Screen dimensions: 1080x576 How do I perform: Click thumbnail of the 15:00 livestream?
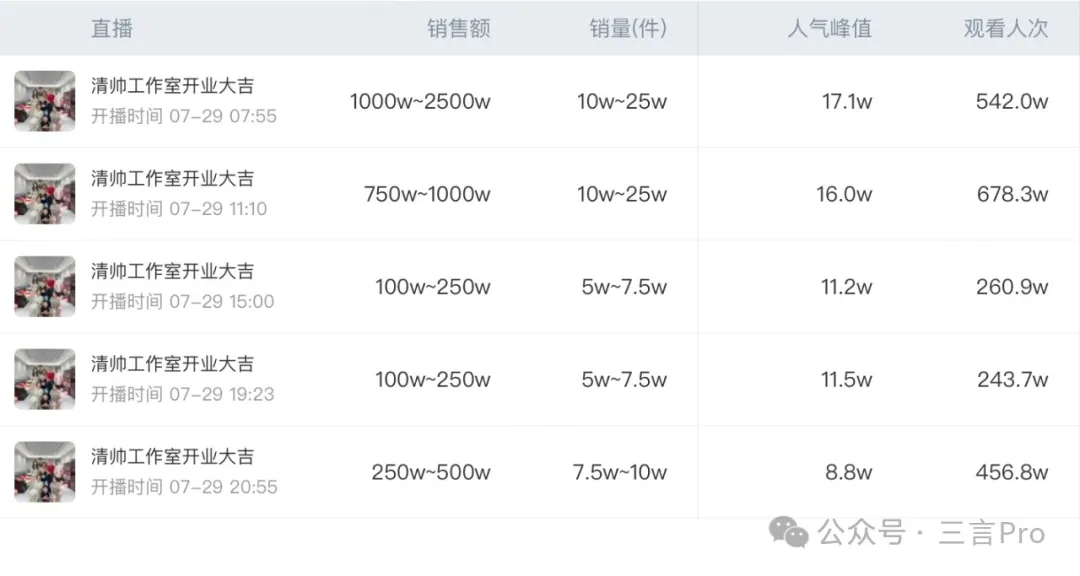click(x=44, y=287)
